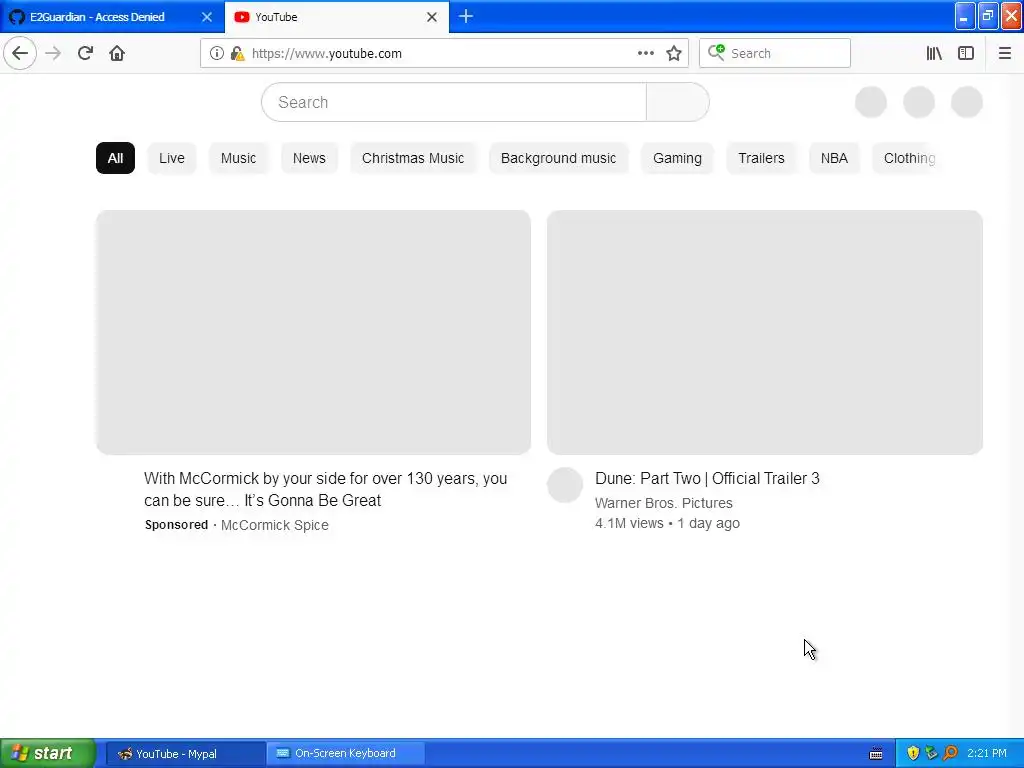1024x768 pixels.
Task: Open the Library bookshelf icon
Action: pos(934,53)
